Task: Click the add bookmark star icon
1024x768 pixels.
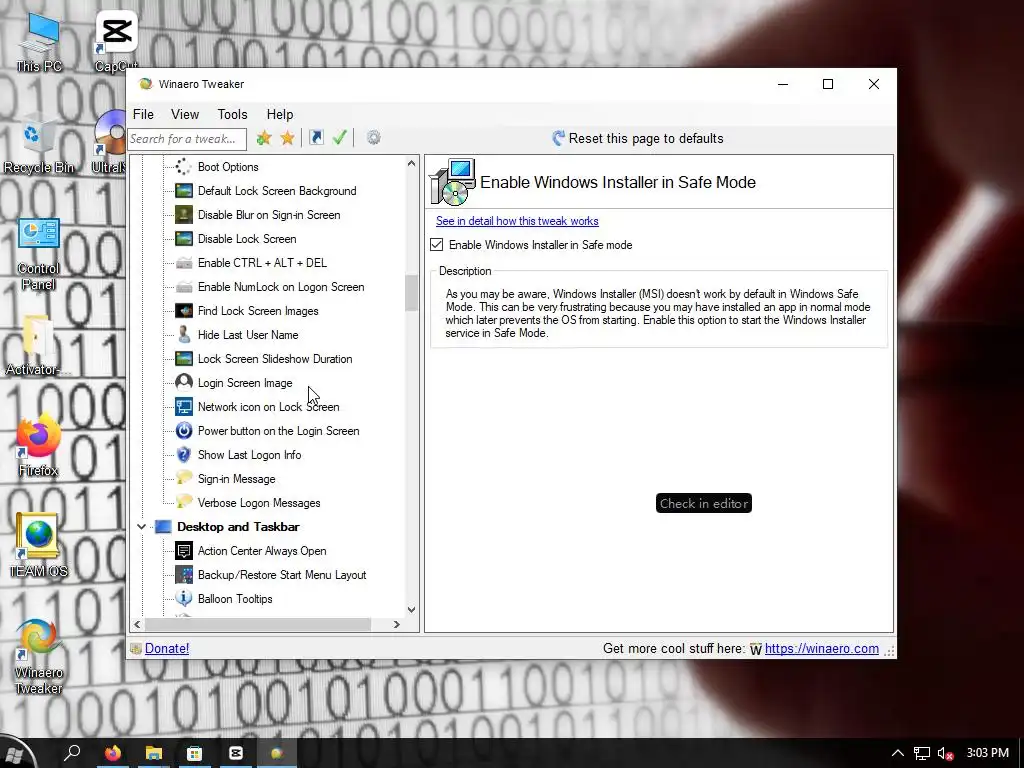Action: pos(264,138)
